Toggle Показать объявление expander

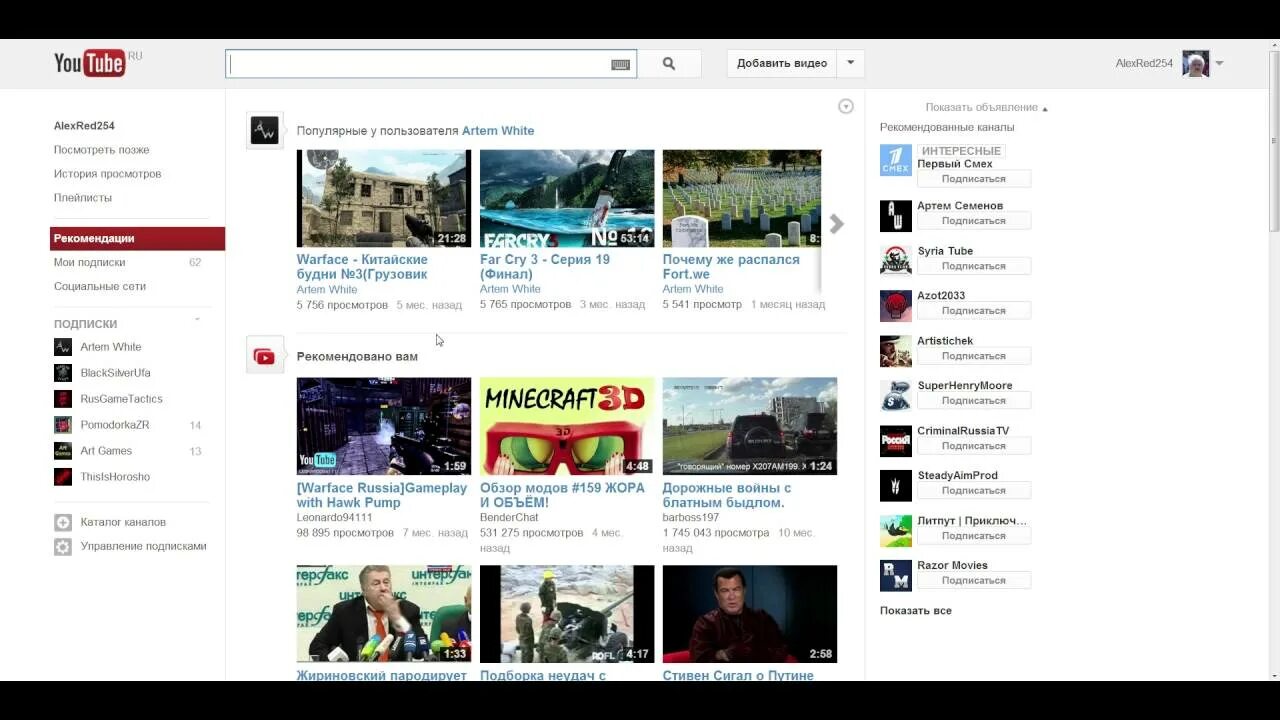point(986,107)
